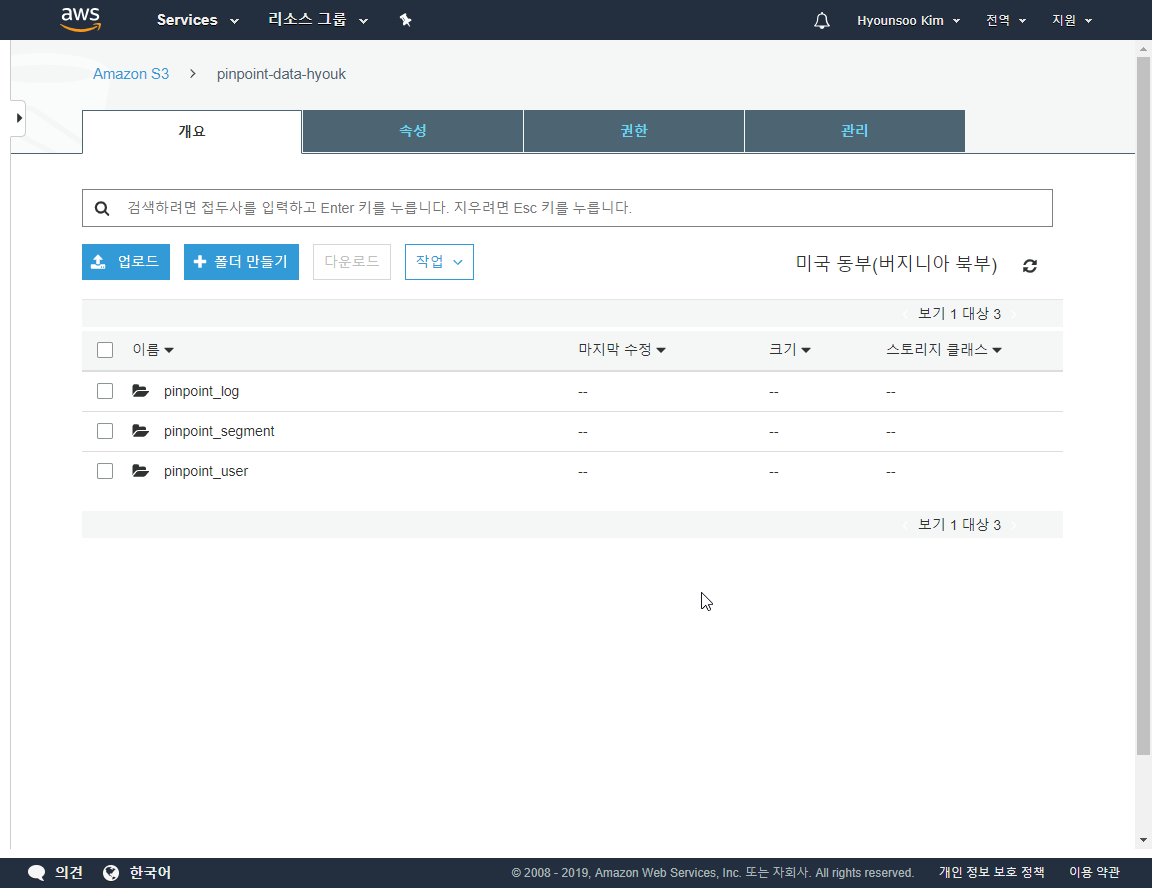The height and width of the screenshot is (888, 1152).
Task: Open the notifications bell
Action: 822,21
